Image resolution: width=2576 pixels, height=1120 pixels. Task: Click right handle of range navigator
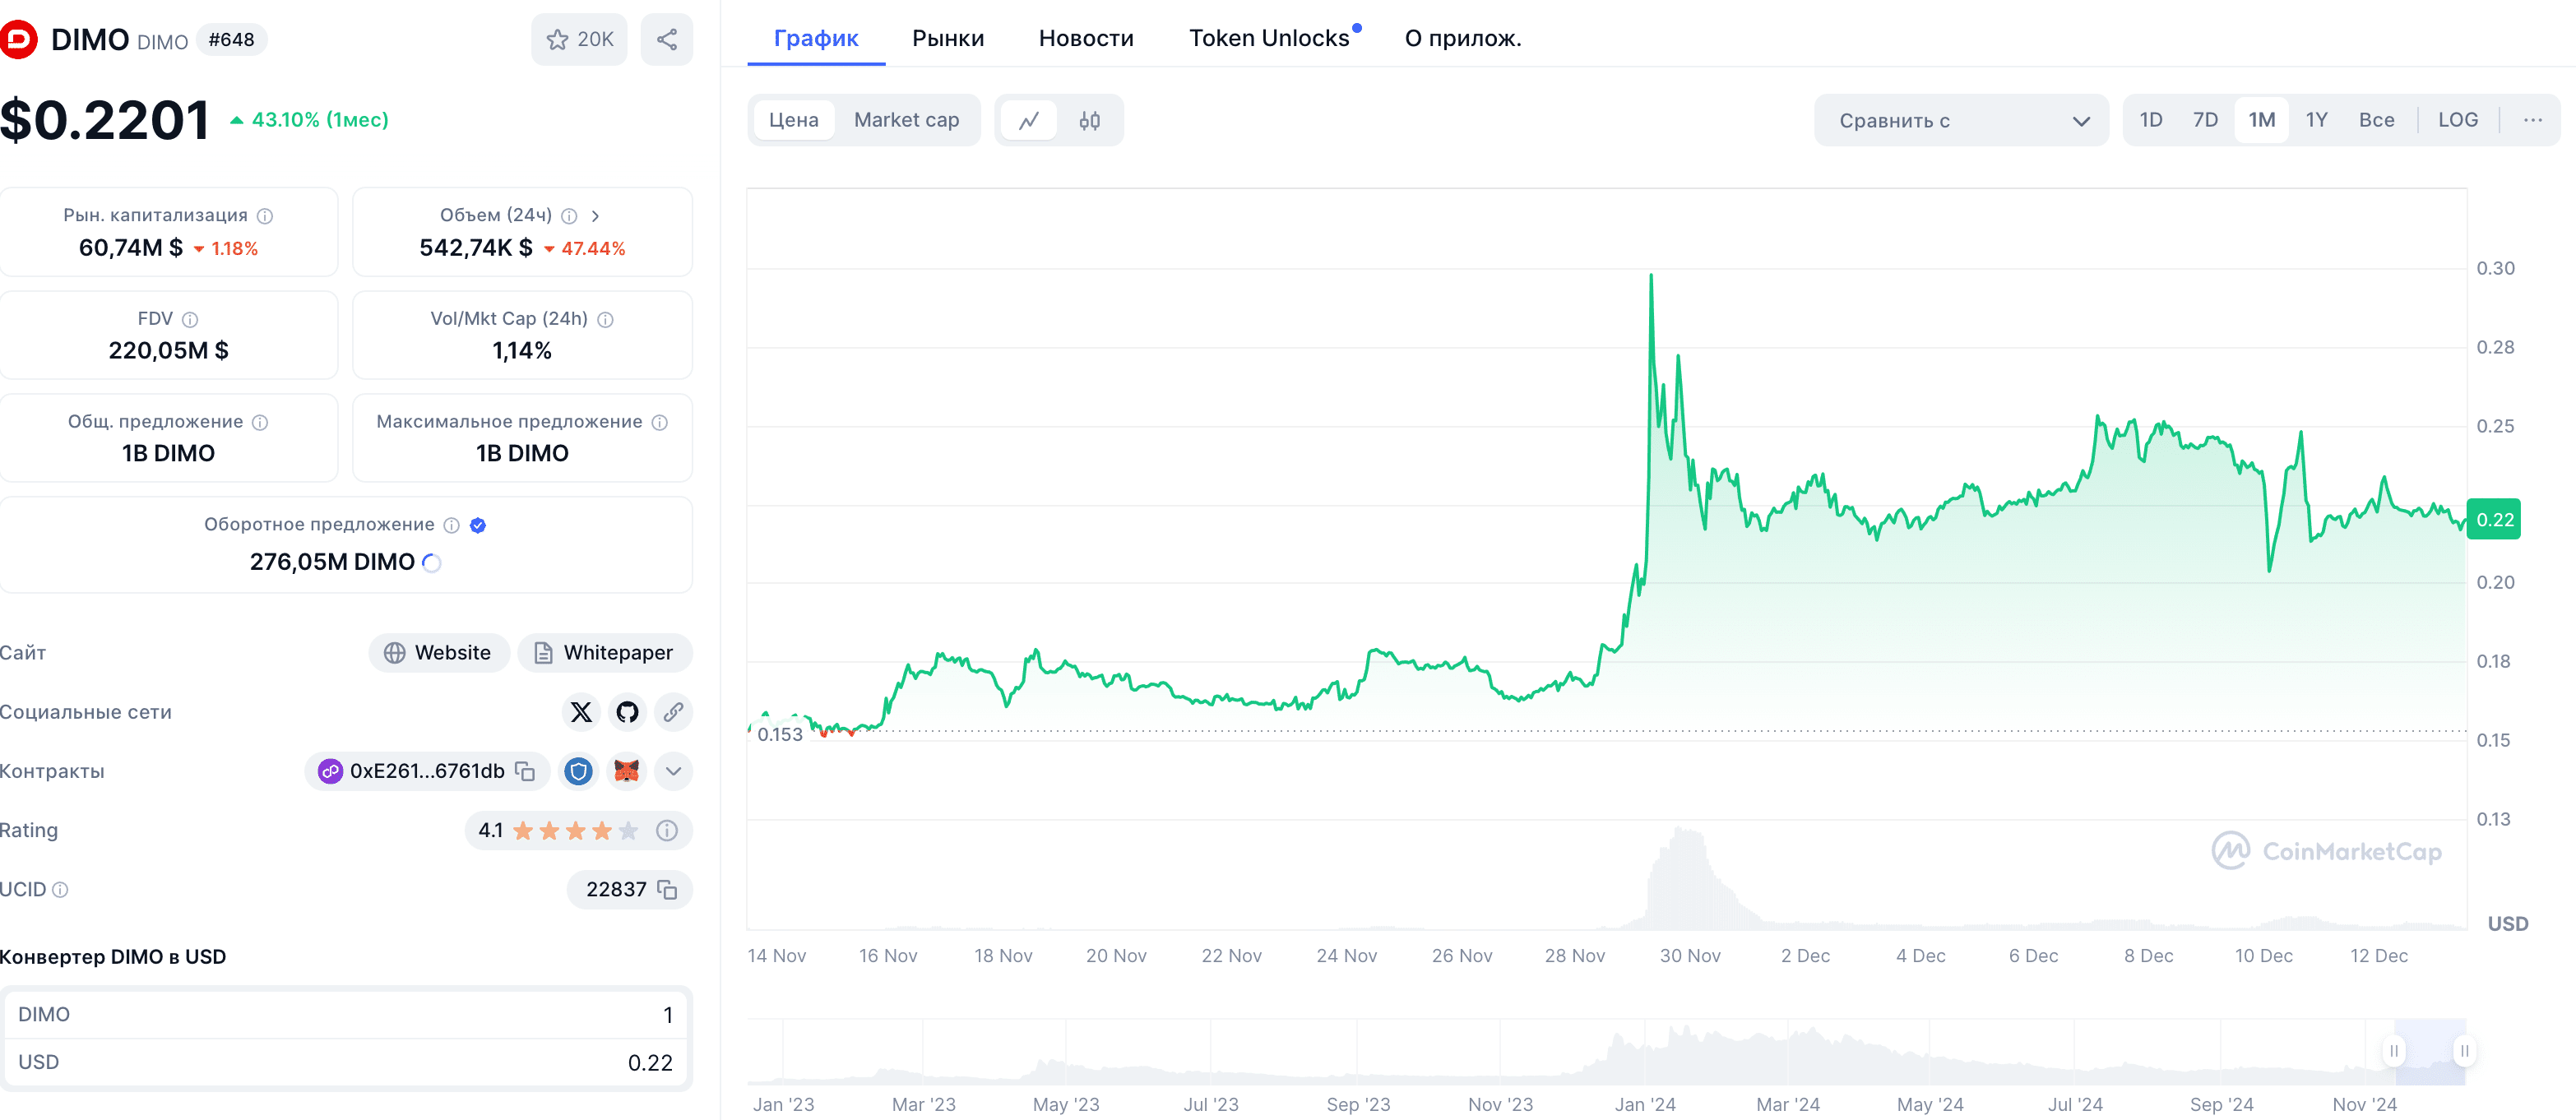click(x=2464, y=1050)
